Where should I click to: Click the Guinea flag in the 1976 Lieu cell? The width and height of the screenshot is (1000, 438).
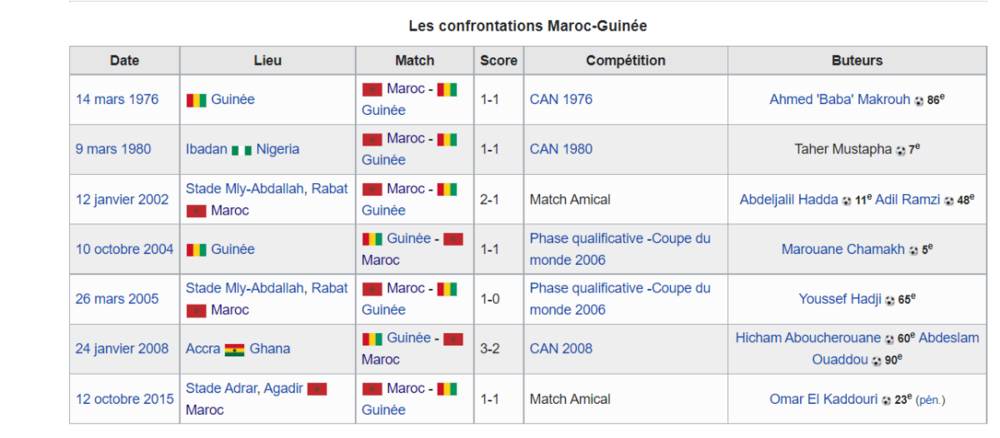pyautogui.click(x=196, y=100)
